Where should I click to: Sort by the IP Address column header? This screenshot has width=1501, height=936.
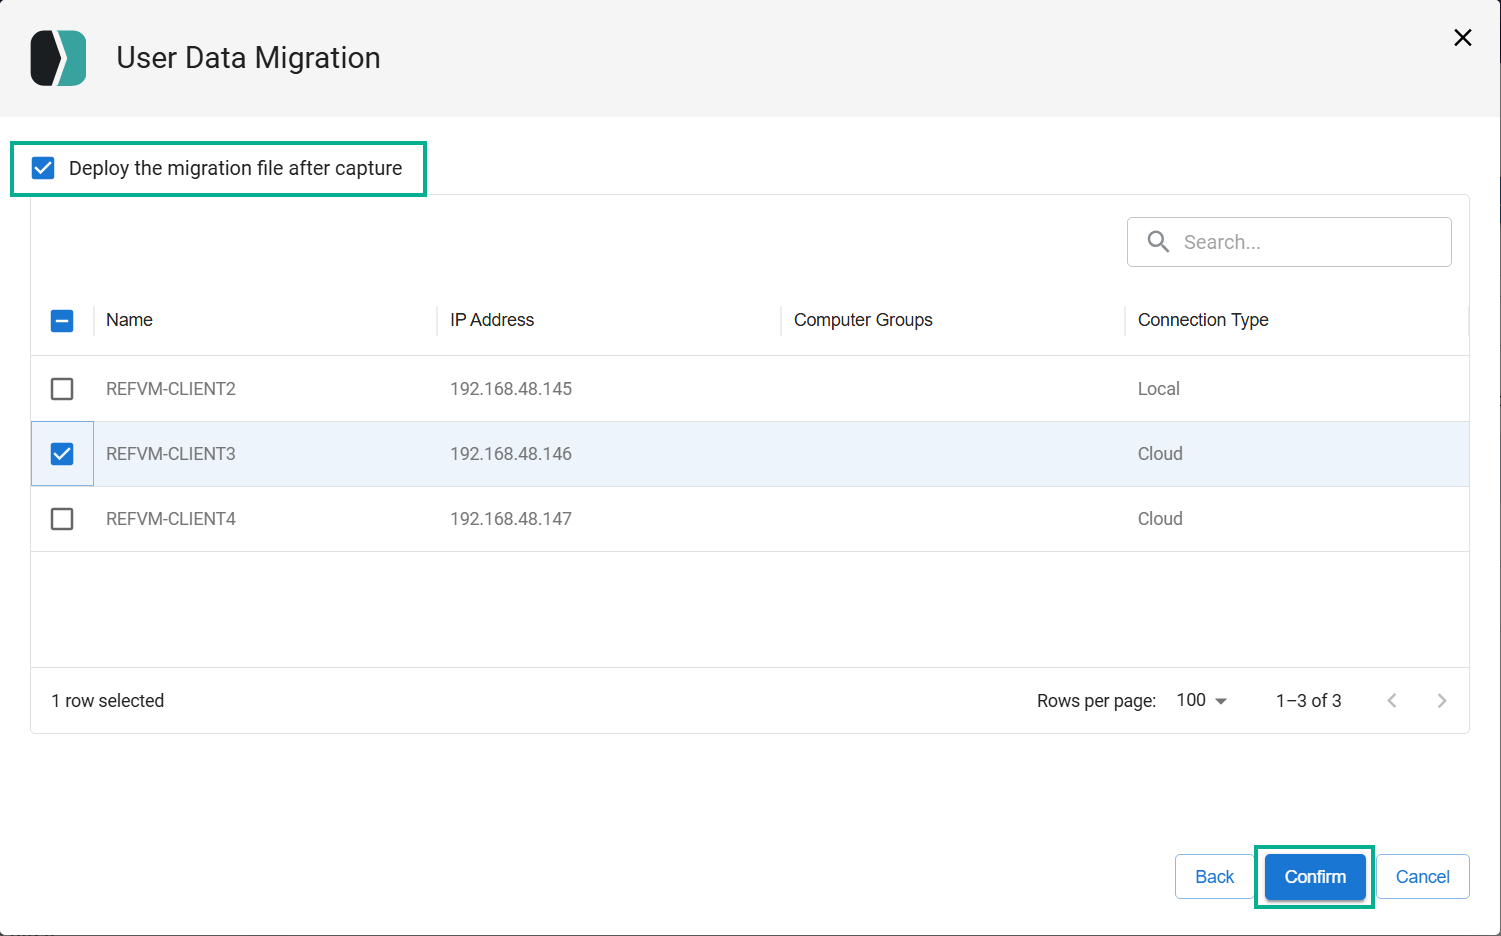(x=492, y=320)
